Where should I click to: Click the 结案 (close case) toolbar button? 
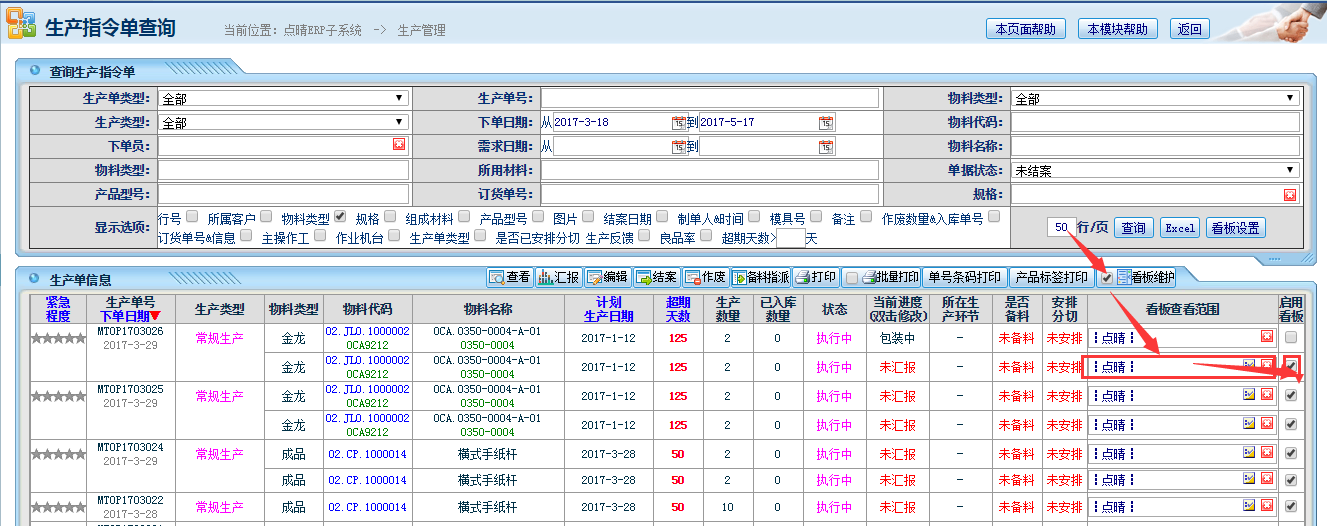click(x=657, y=277)
